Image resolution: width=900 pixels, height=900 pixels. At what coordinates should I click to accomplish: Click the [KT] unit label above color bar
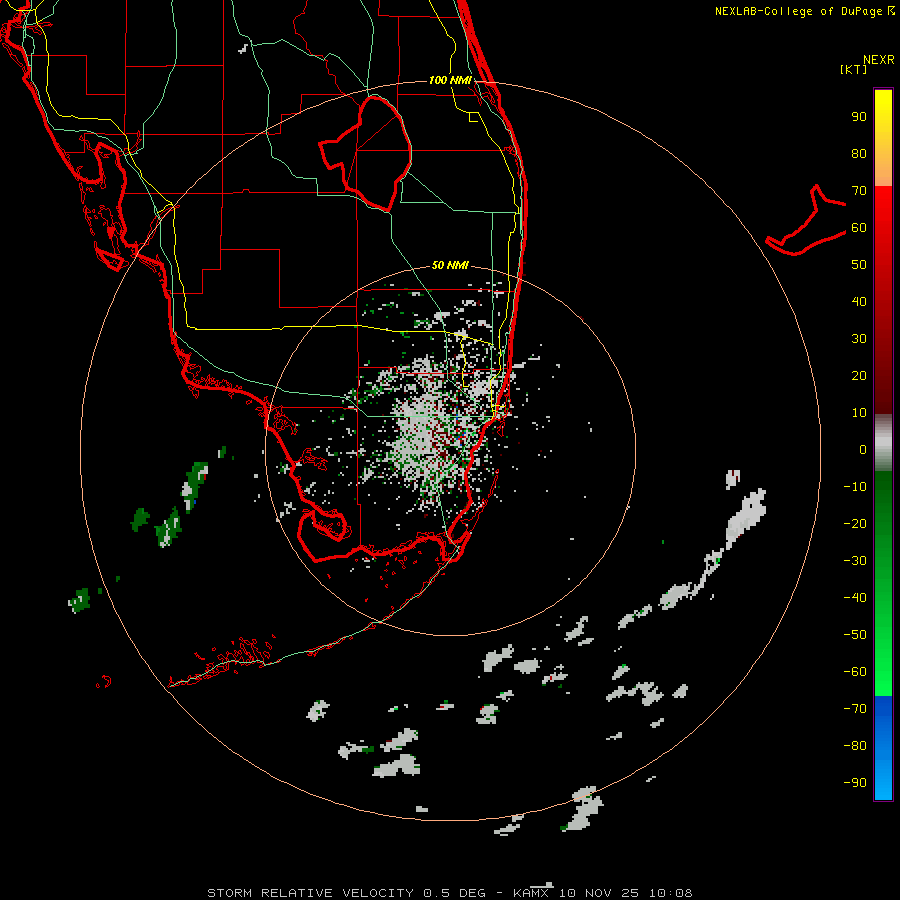854,69
